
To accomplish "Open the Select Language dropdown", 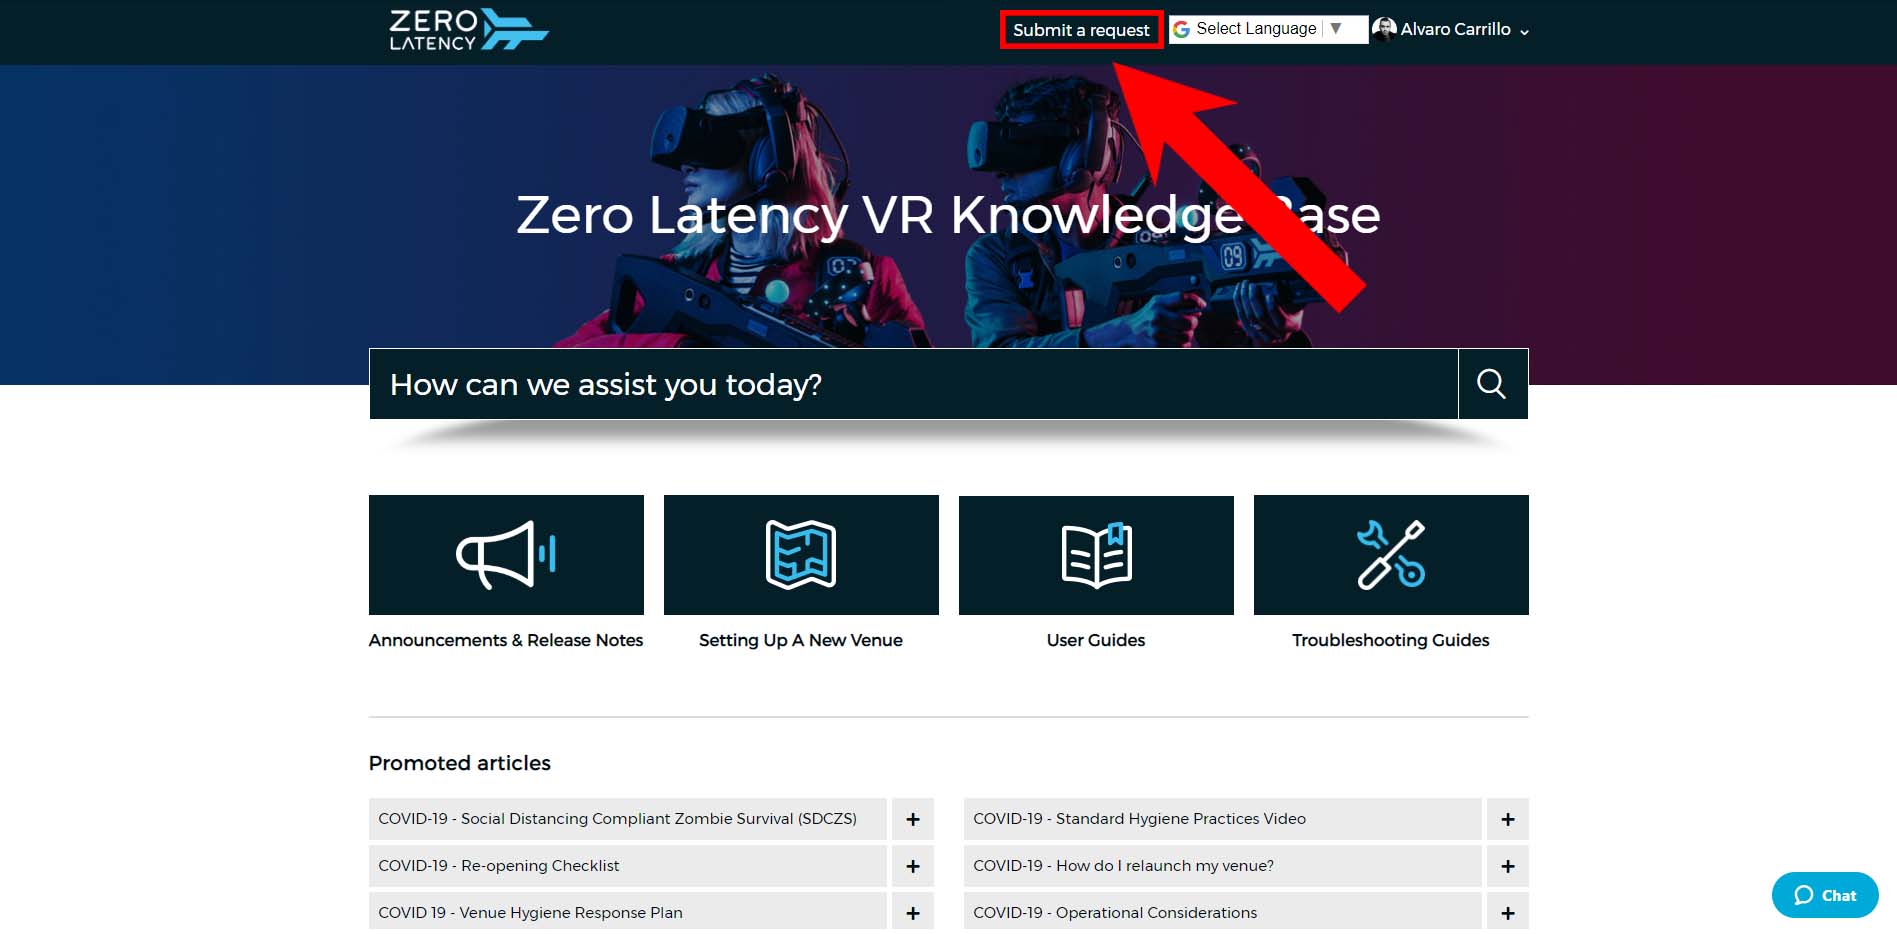I will (1268, 29).
